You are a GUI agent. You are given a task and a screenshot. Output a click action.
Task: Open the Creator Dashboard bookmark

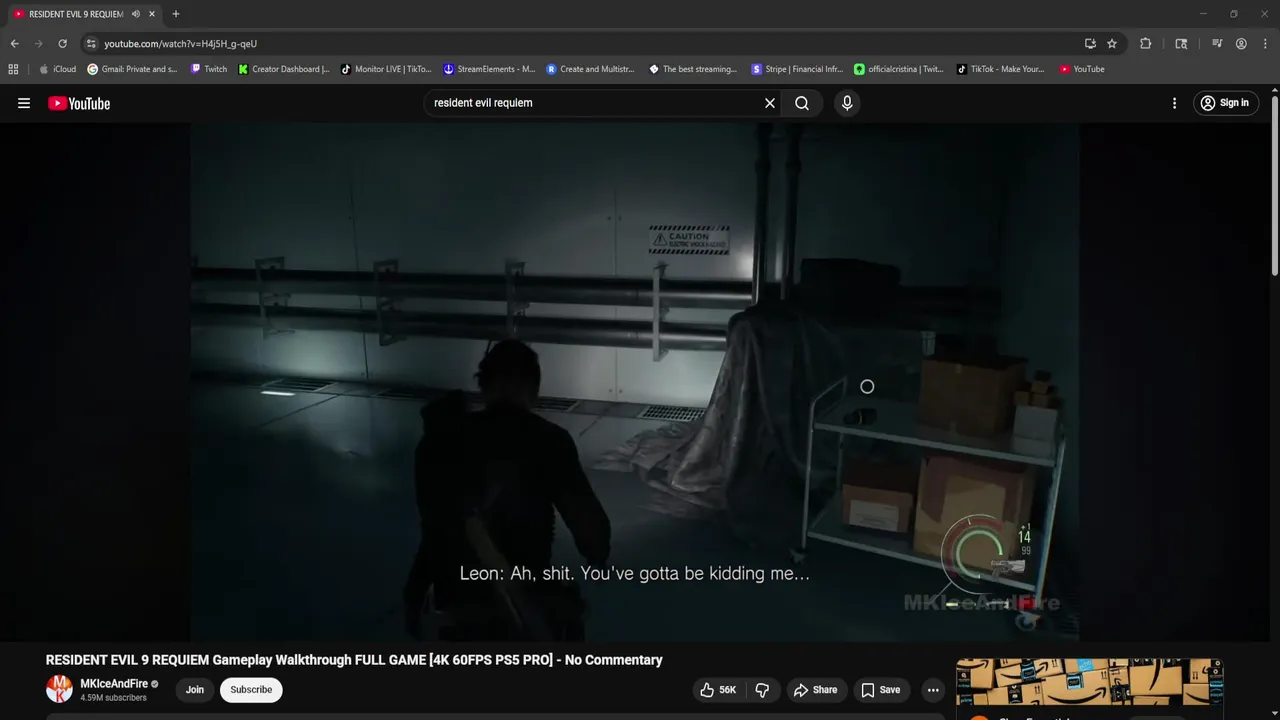pyautogui.click(x=284, y=69)
